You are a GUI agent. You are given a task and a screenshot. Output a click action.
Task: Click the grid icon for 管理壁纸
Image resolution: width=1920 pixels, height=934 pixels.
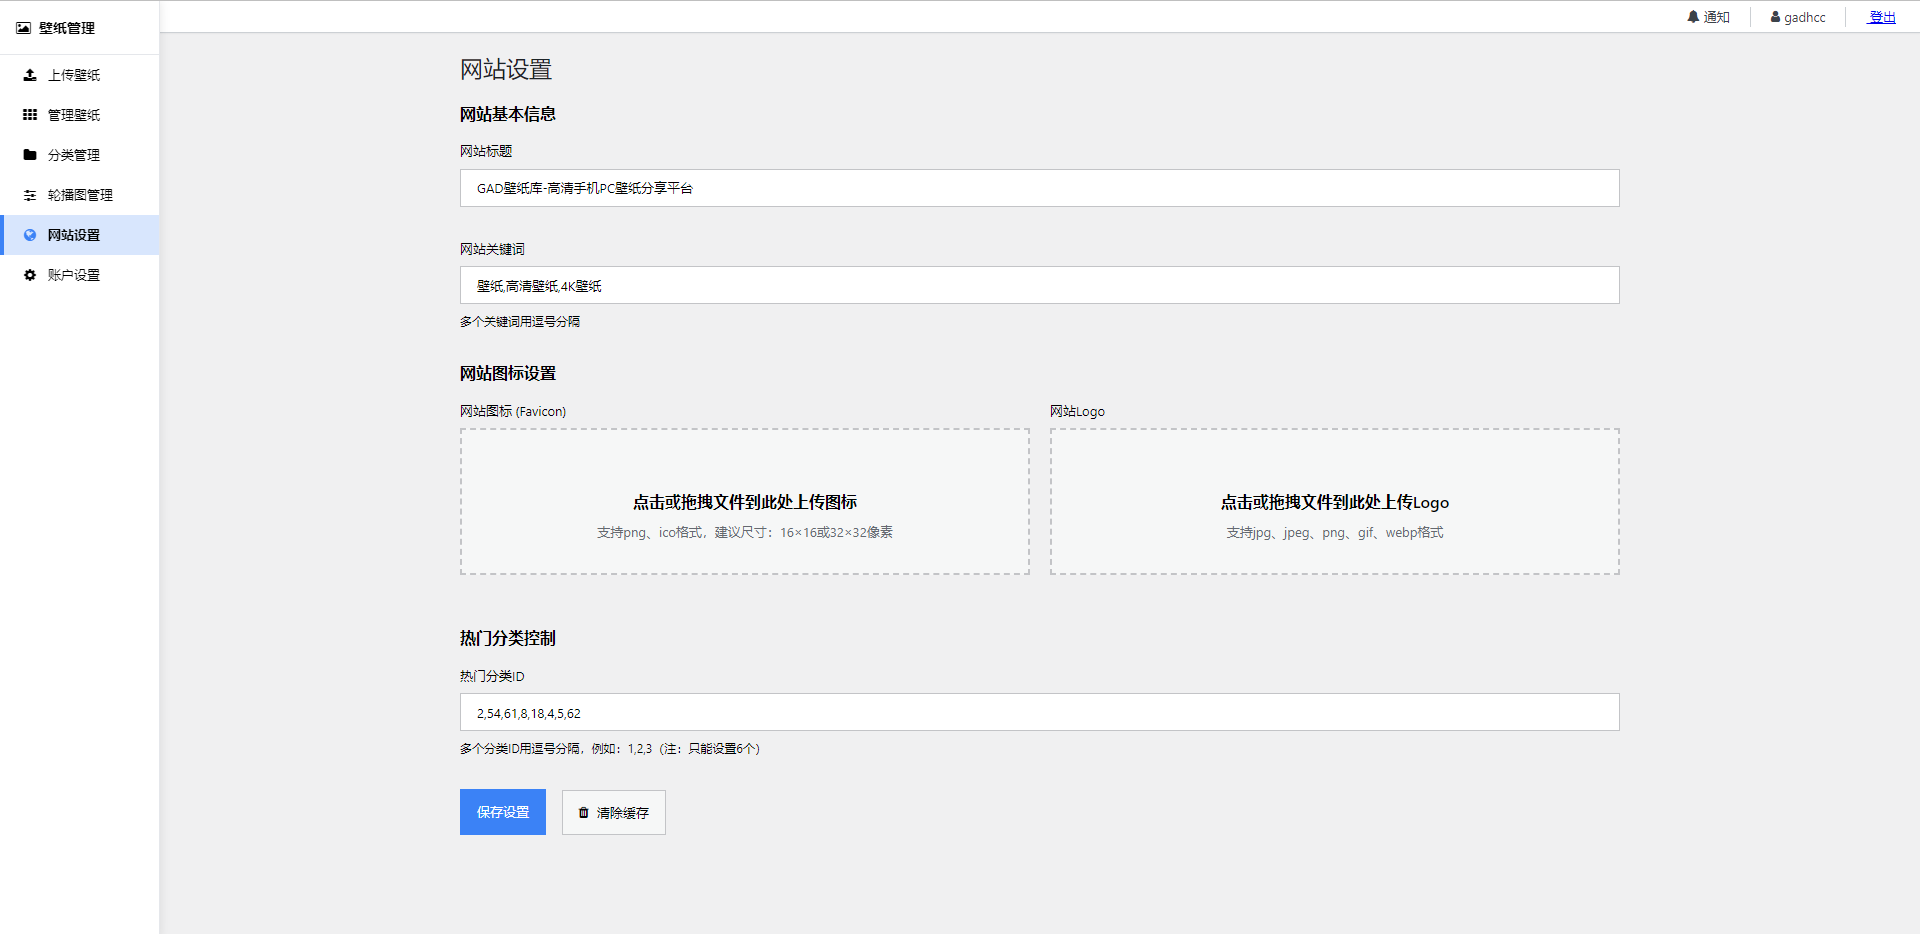(30, 115)
